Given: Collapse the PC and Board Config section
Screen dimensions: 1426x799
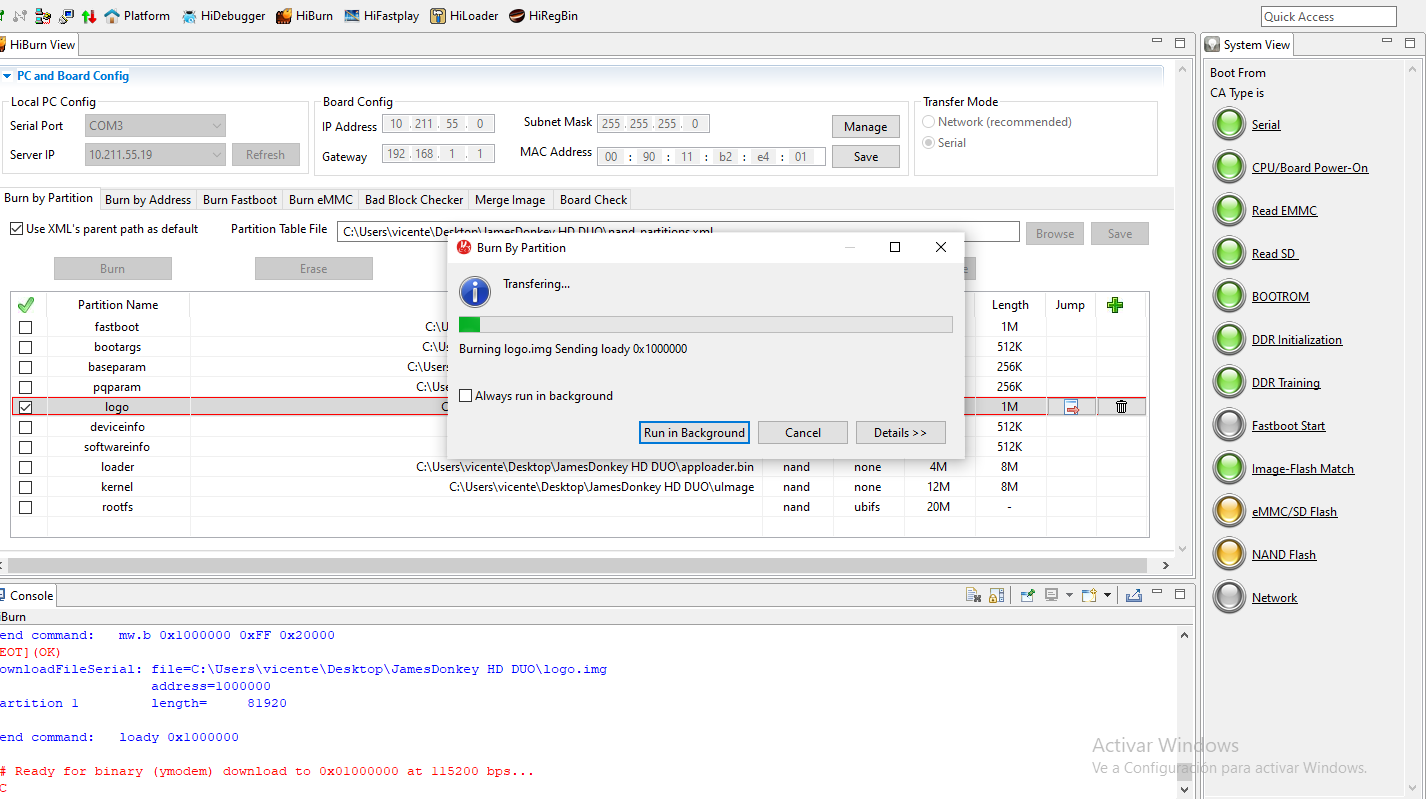Looking at the screenshot, I should 8,76.
